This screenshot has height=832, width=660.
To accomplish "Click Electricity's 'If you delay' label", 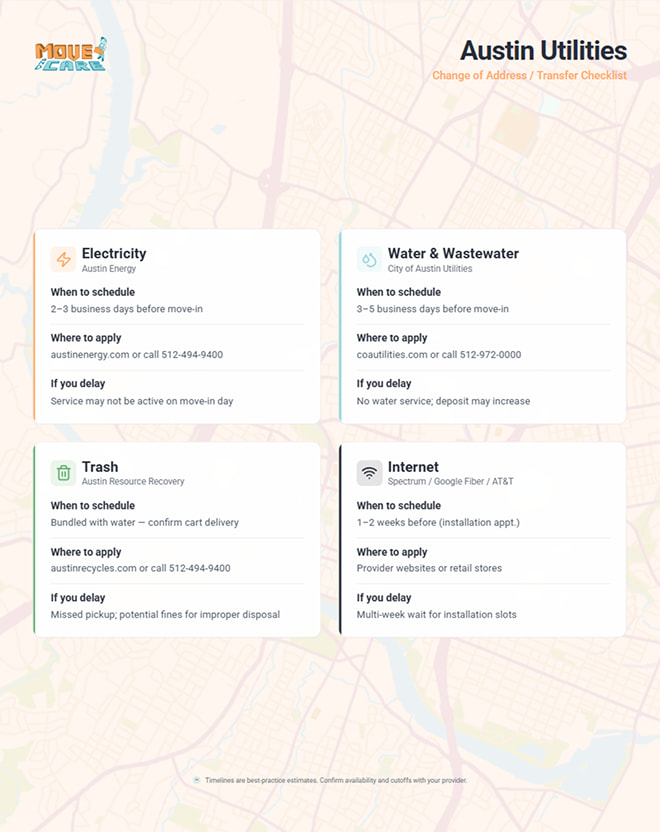I will click(78, 384).
